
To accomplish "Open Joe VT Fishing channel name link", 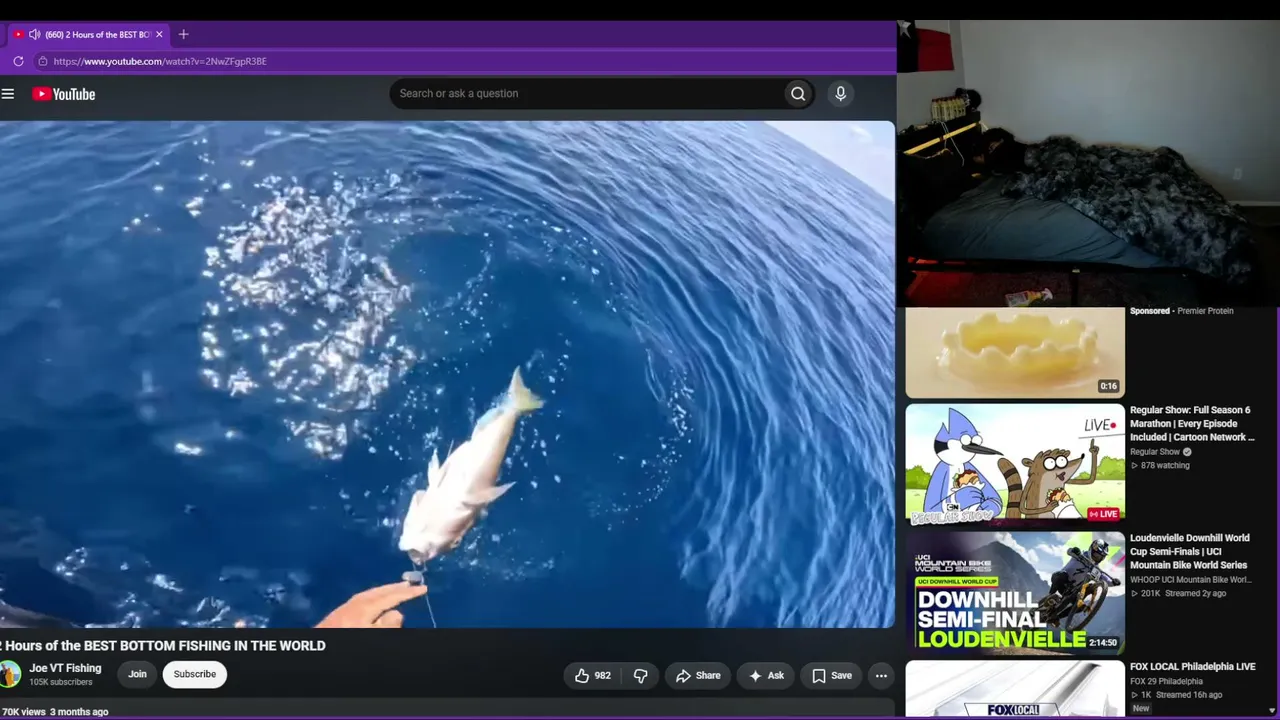I will [65, 668].
